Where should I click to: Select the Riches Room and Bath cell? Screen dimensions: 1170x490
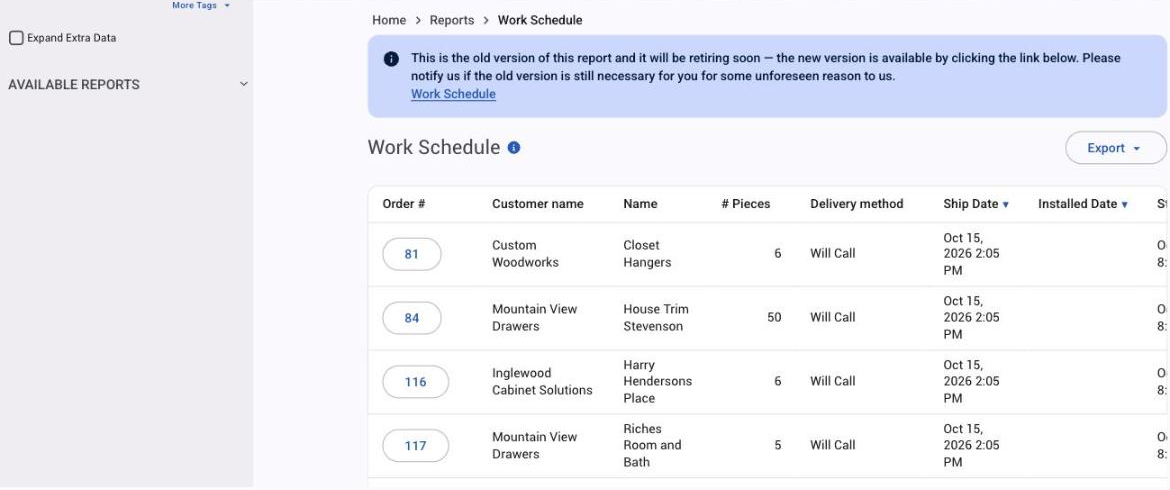click(x=652, y=445)
